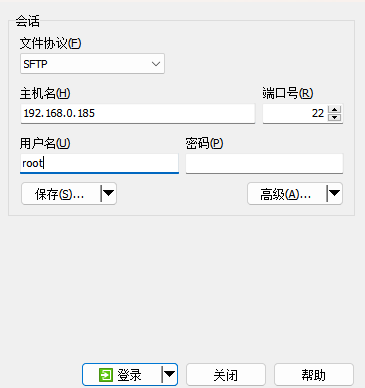Increase port number with up spinner arrow

click(x=335, y=109)
